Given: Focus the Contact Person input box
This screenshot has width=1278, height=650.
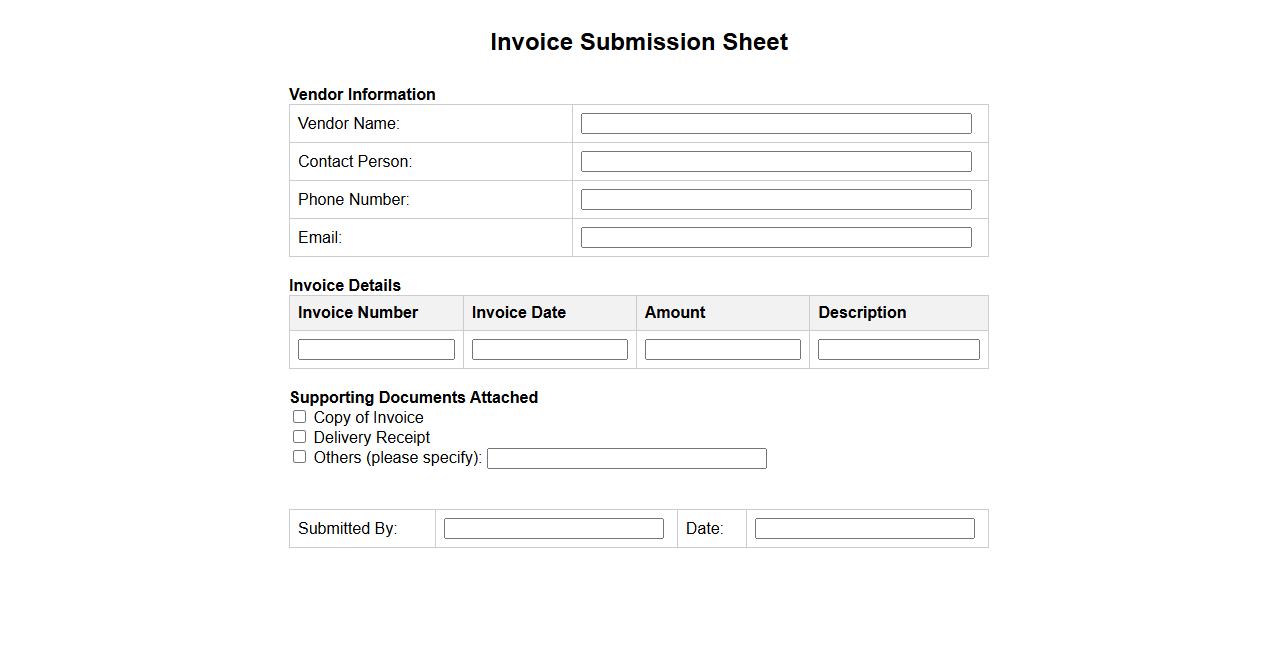Looking at the screenshot, I should 775,161.
